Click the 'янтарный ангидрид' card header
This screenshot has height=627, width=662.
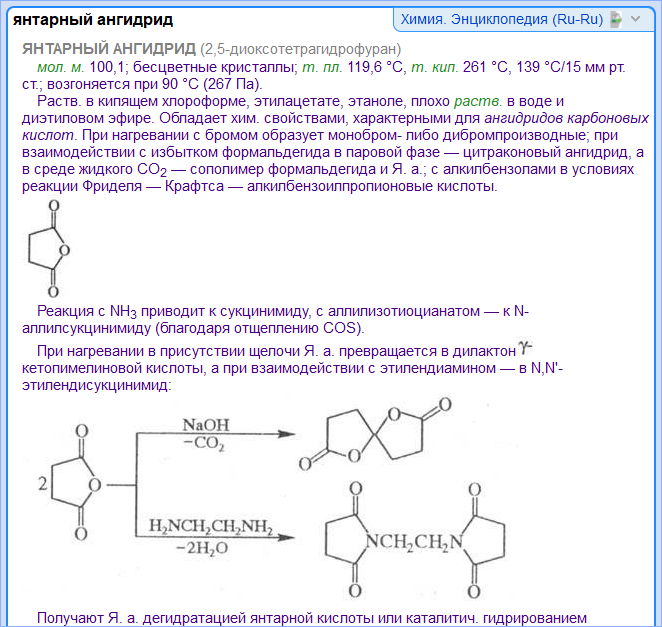(92, 19)
